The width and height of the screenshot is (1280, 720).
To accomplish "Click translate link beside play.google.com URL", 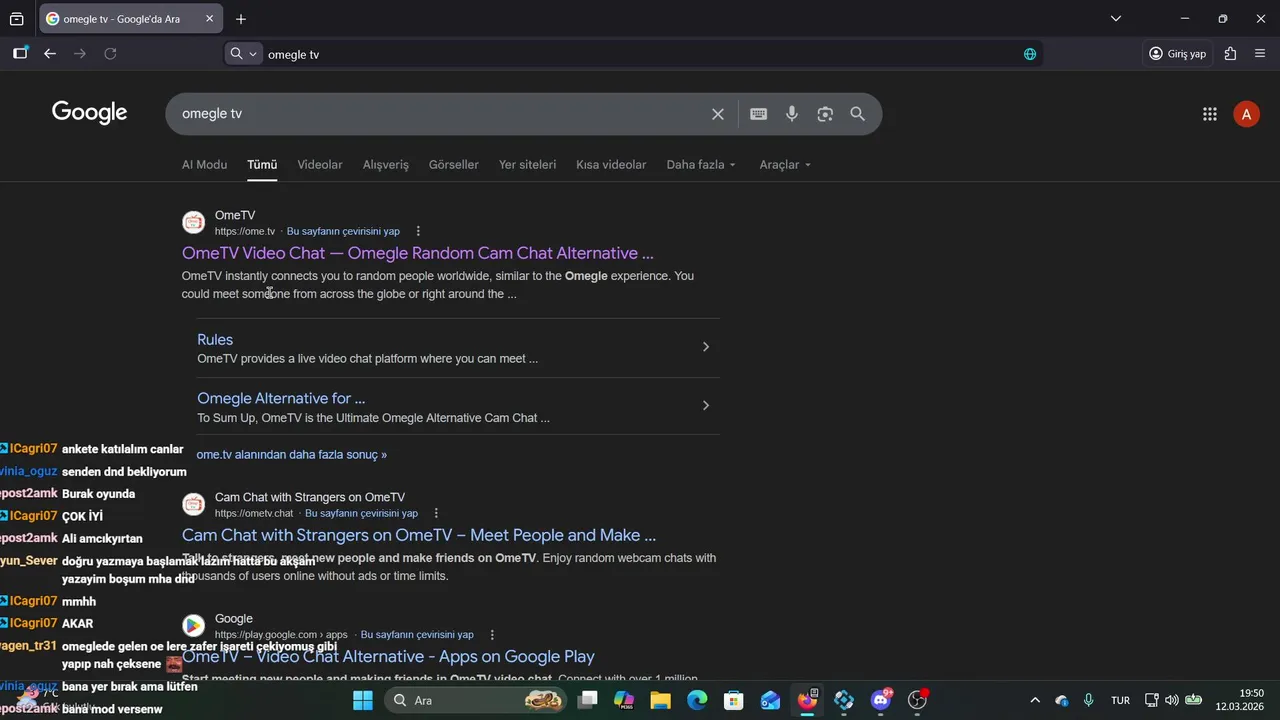I will pyautogui.click(x=417, y=635).
